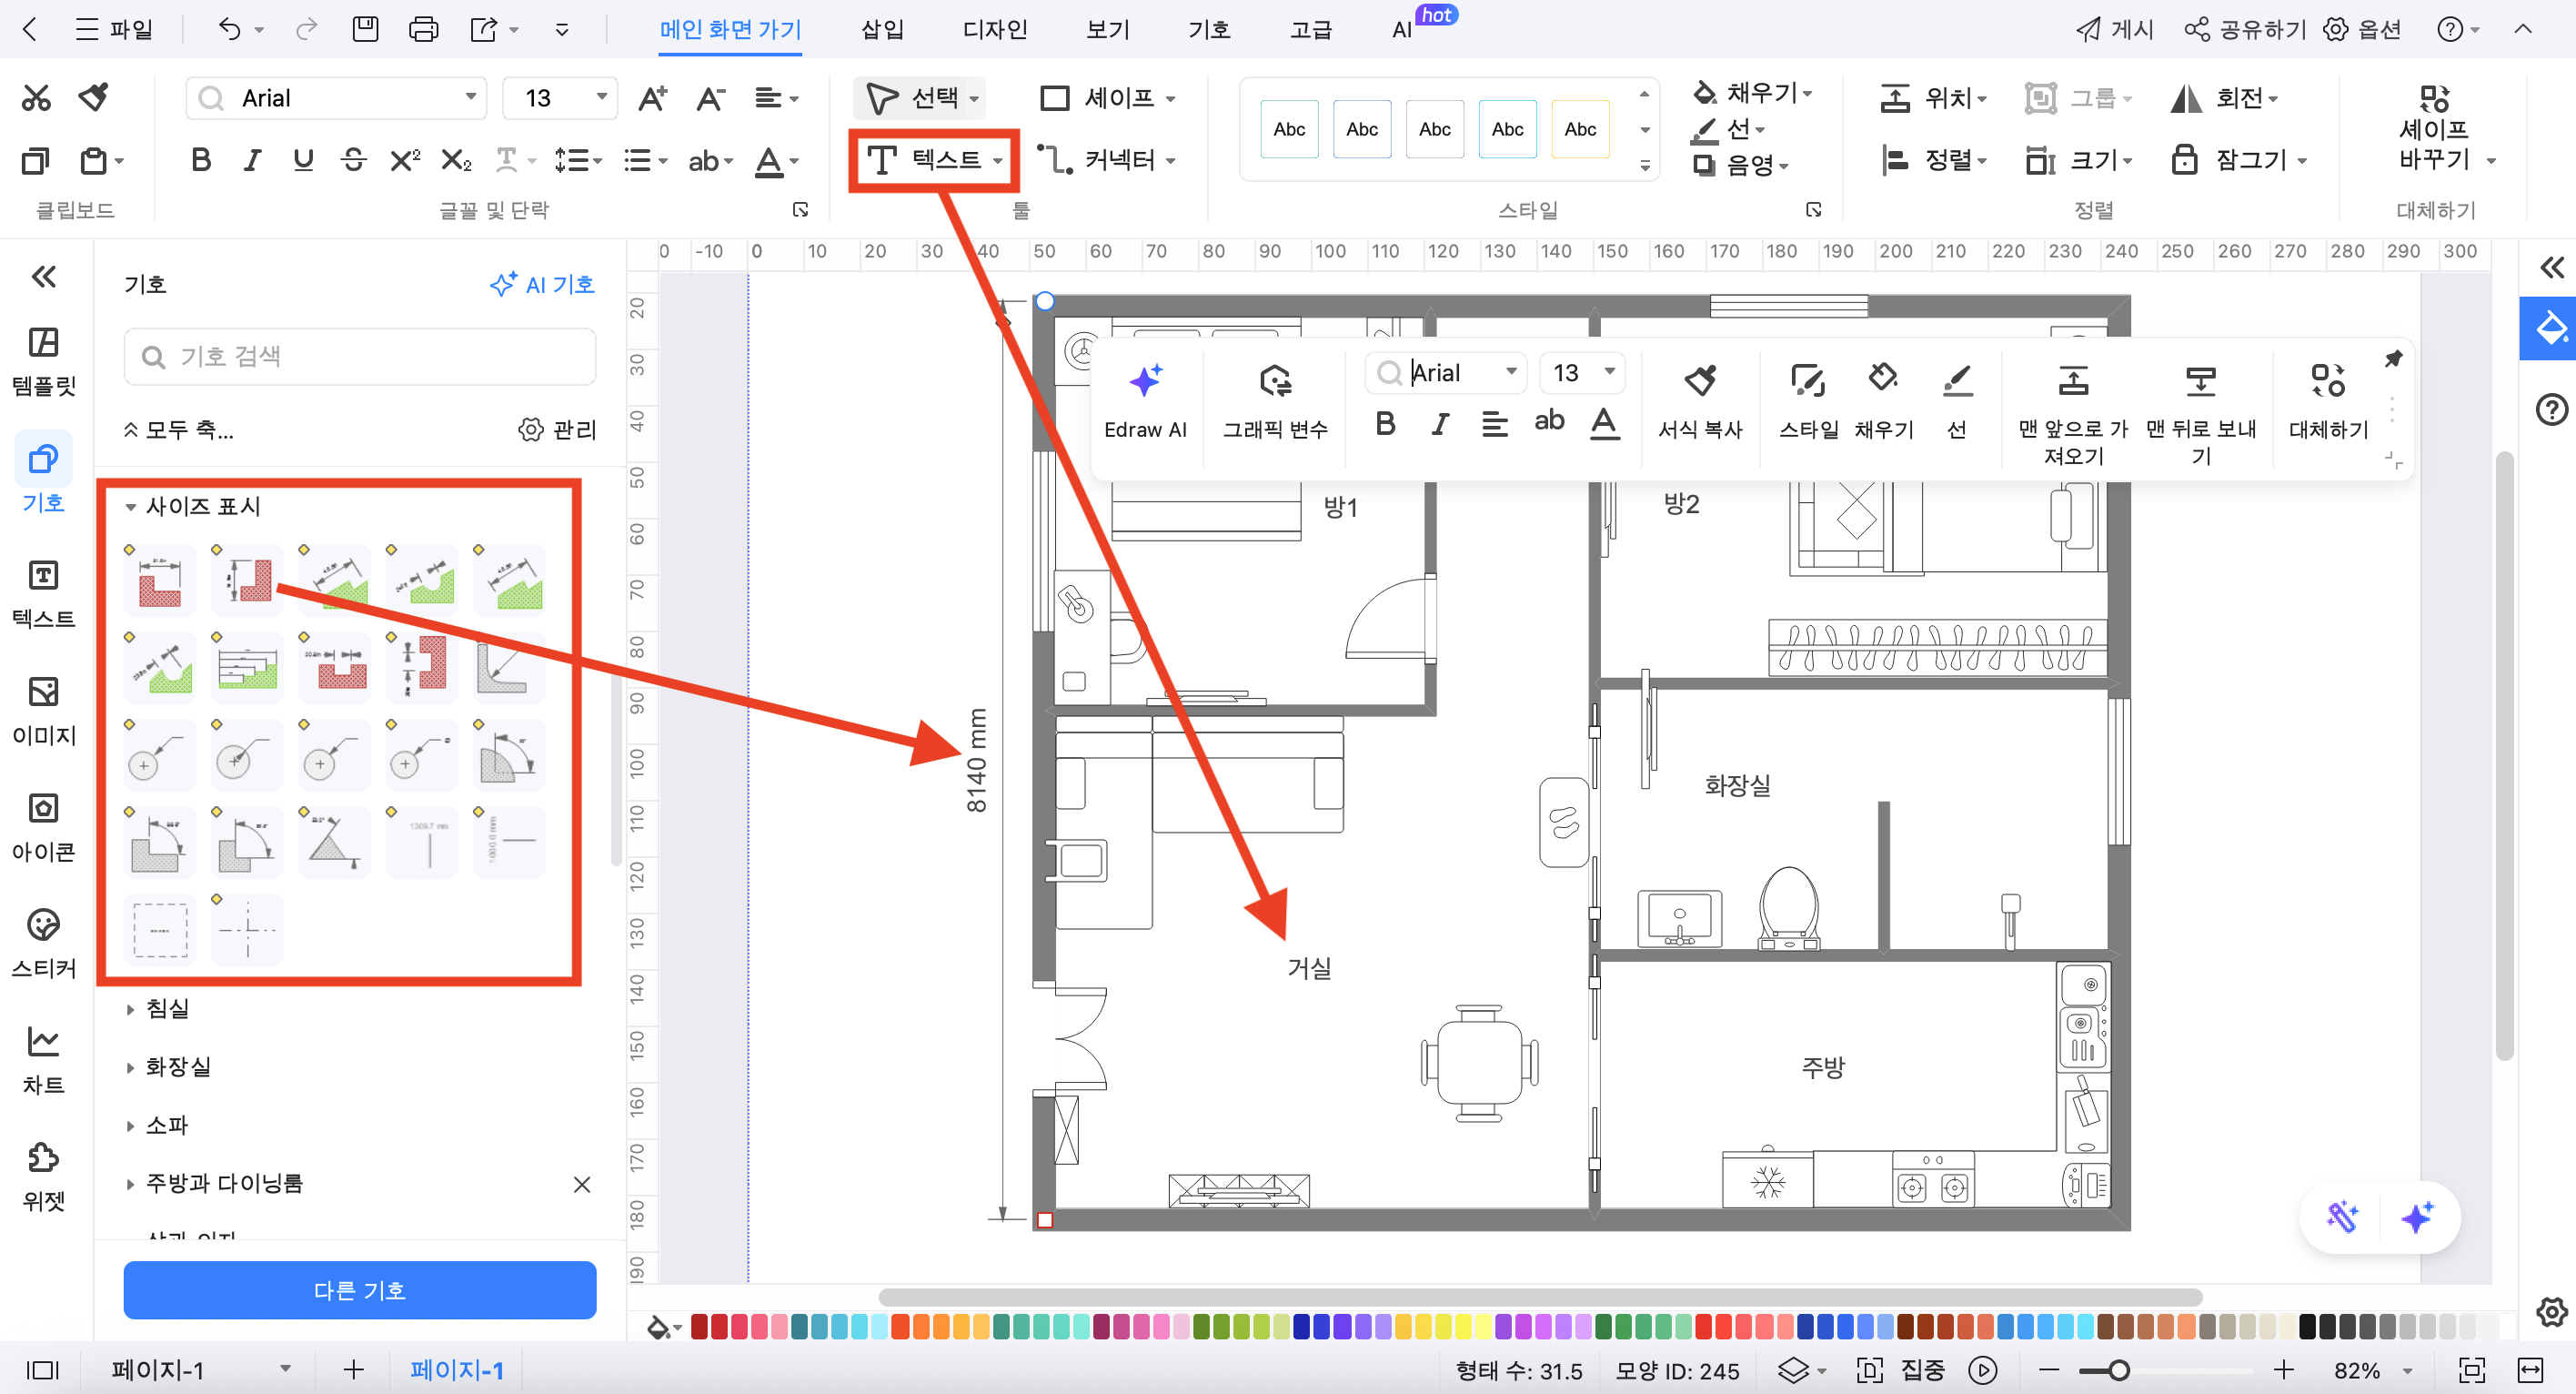2576x1394 pixels.
Task: Click the presentation play icon in status bar
Action: [1982, 1369]
